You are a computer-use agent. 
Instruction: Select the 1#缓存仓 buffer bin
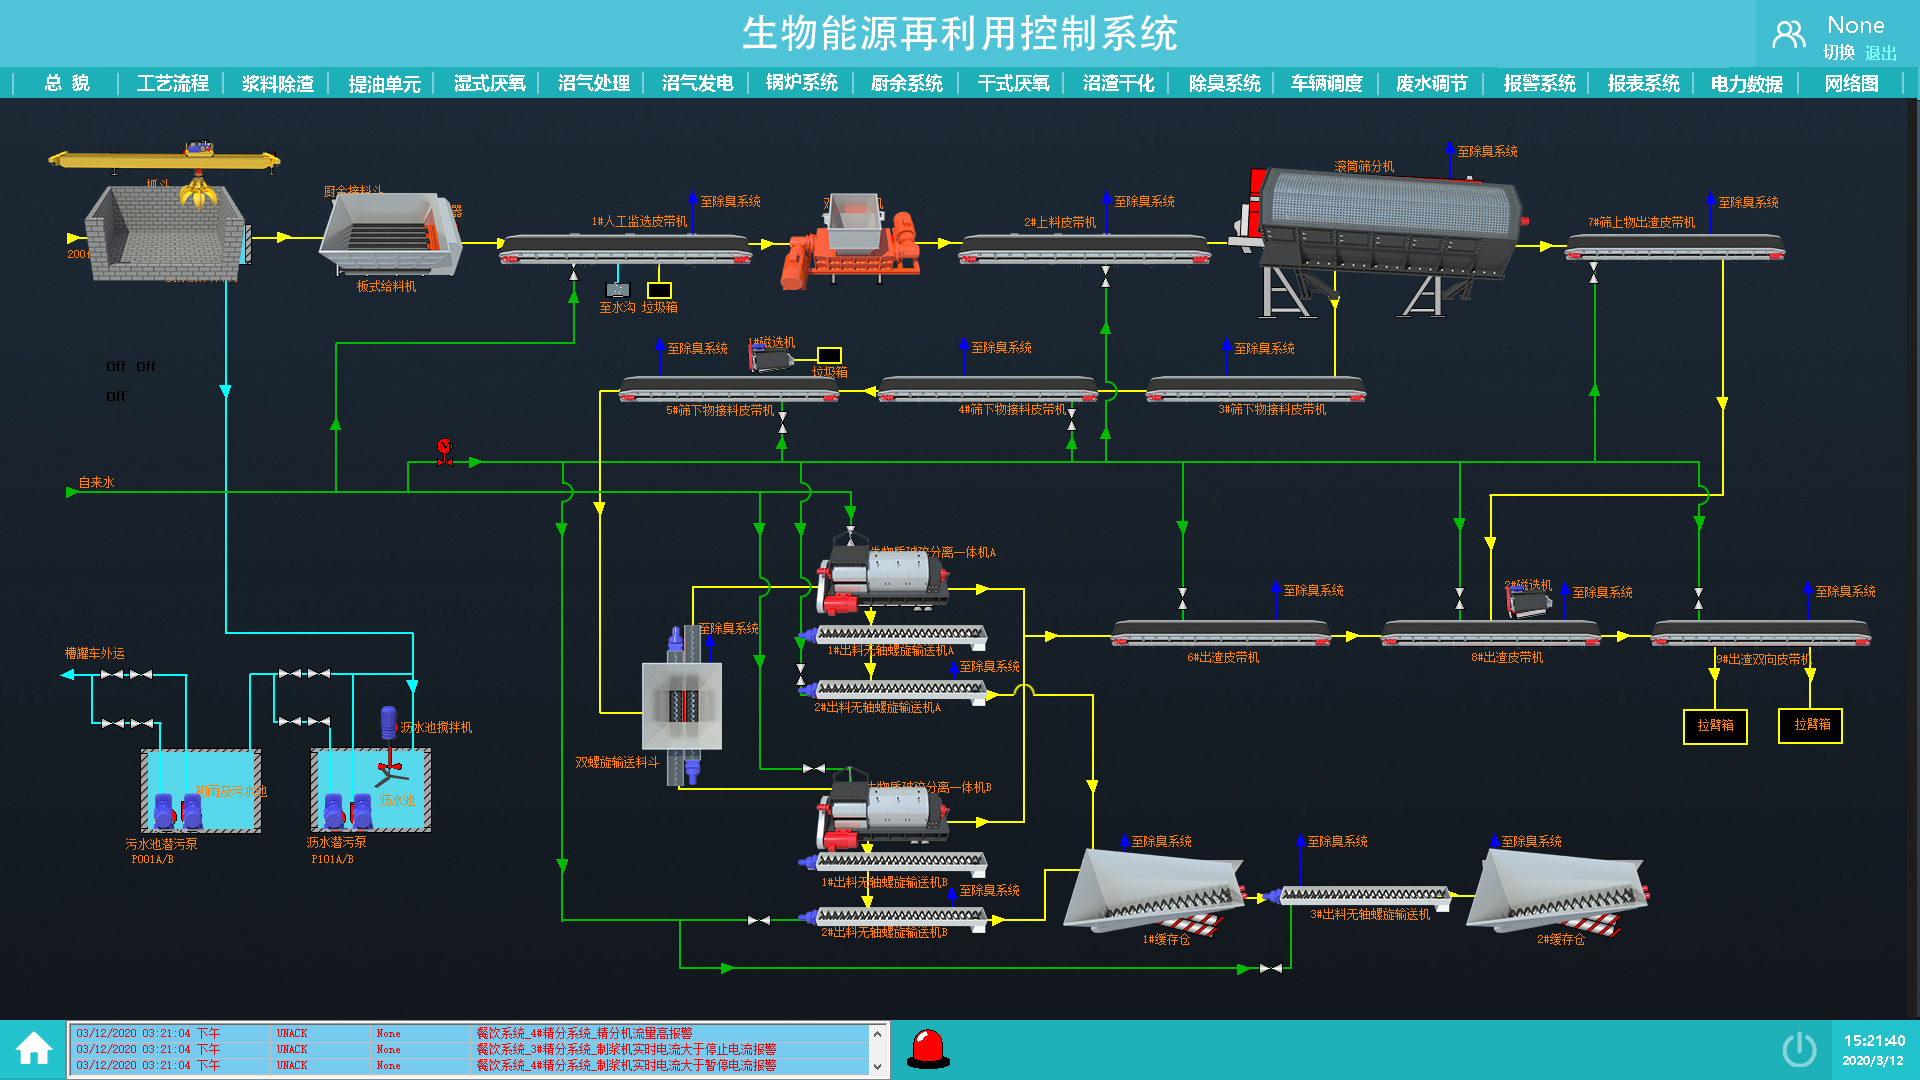(x=1155, y=892)
